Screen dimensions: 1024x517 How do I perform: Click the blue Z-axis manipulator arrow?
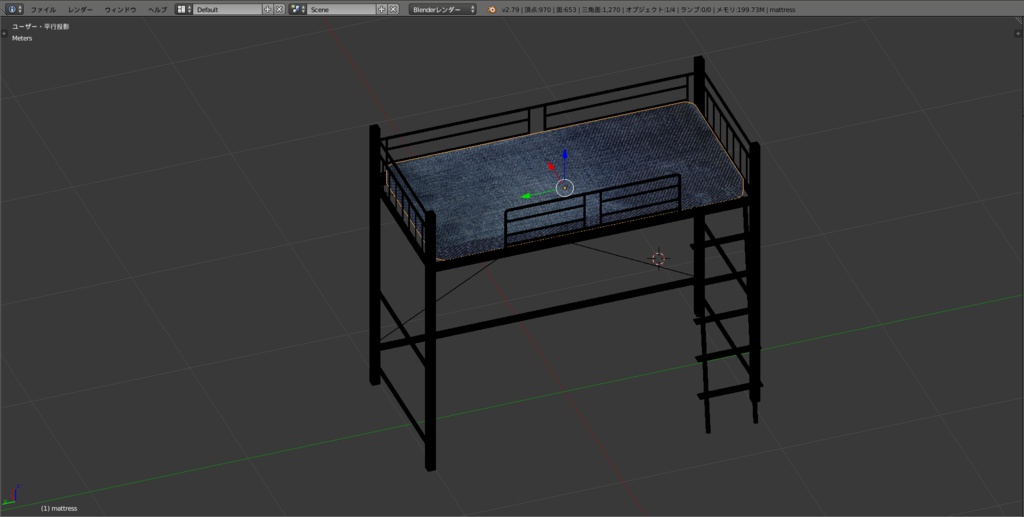(565, 155)
